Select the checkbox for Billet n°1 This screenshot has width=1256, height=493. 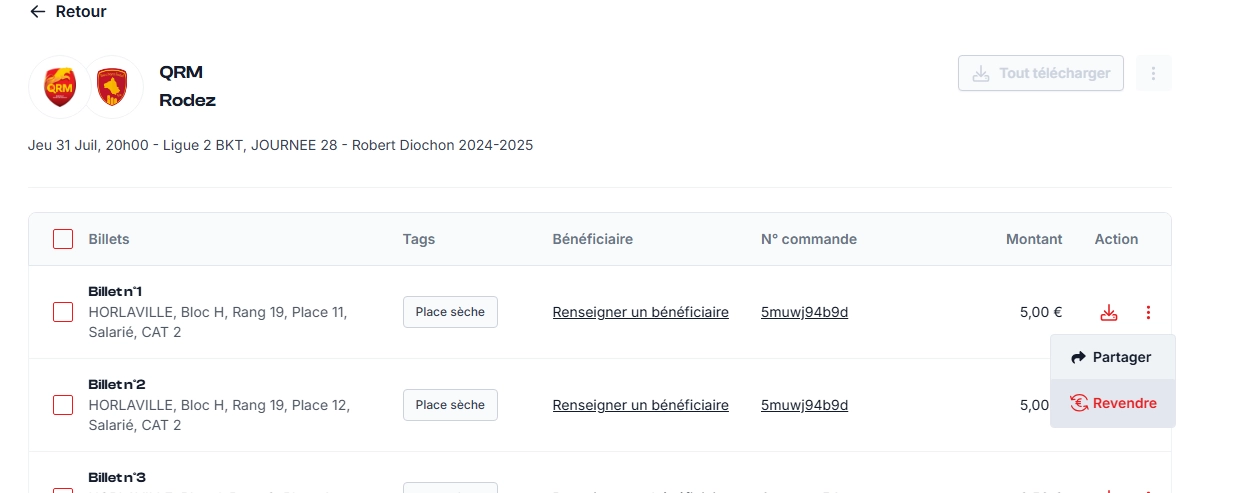coord(63,312)
